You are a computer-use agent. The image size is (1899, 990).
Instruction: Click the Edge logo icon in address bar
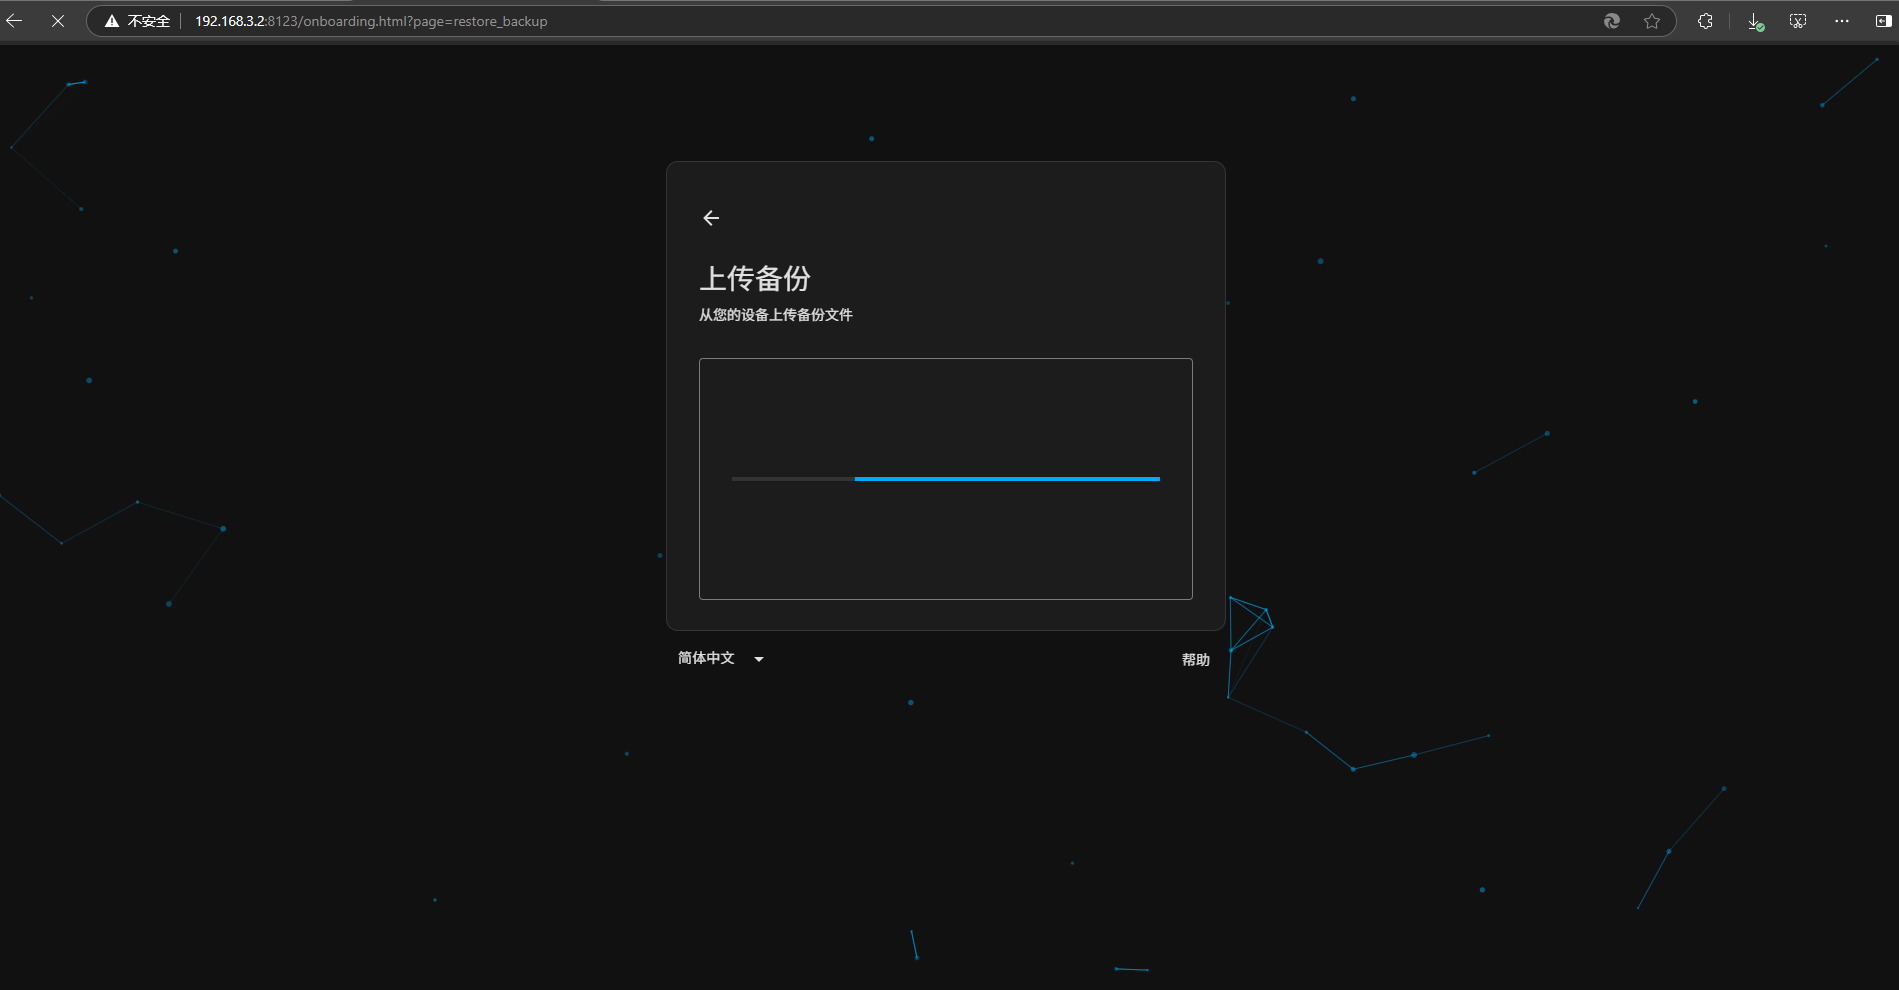[x=1611, y=21]
